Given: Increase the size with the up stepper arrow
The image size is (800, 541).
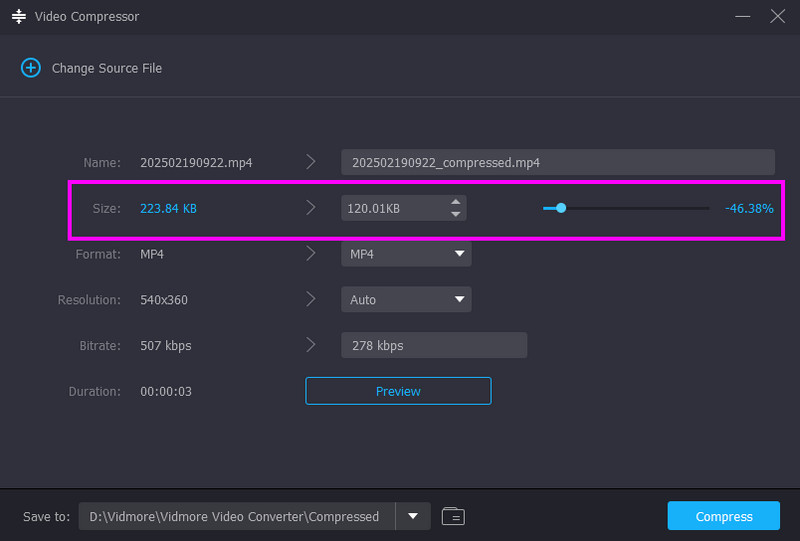Looking at the screenshot, I should point(456,202).
